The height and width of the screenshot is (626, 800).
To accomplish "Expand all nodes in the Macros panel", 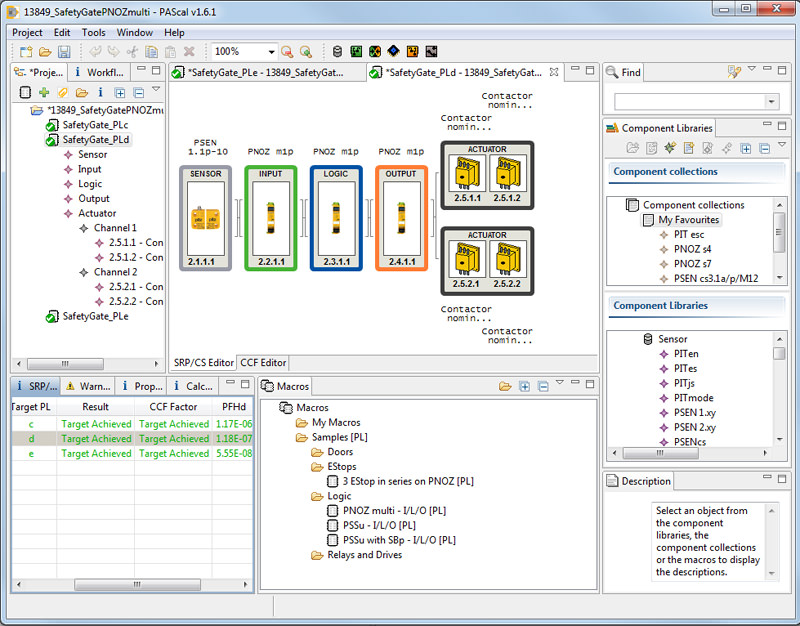I will coord(524,386).
